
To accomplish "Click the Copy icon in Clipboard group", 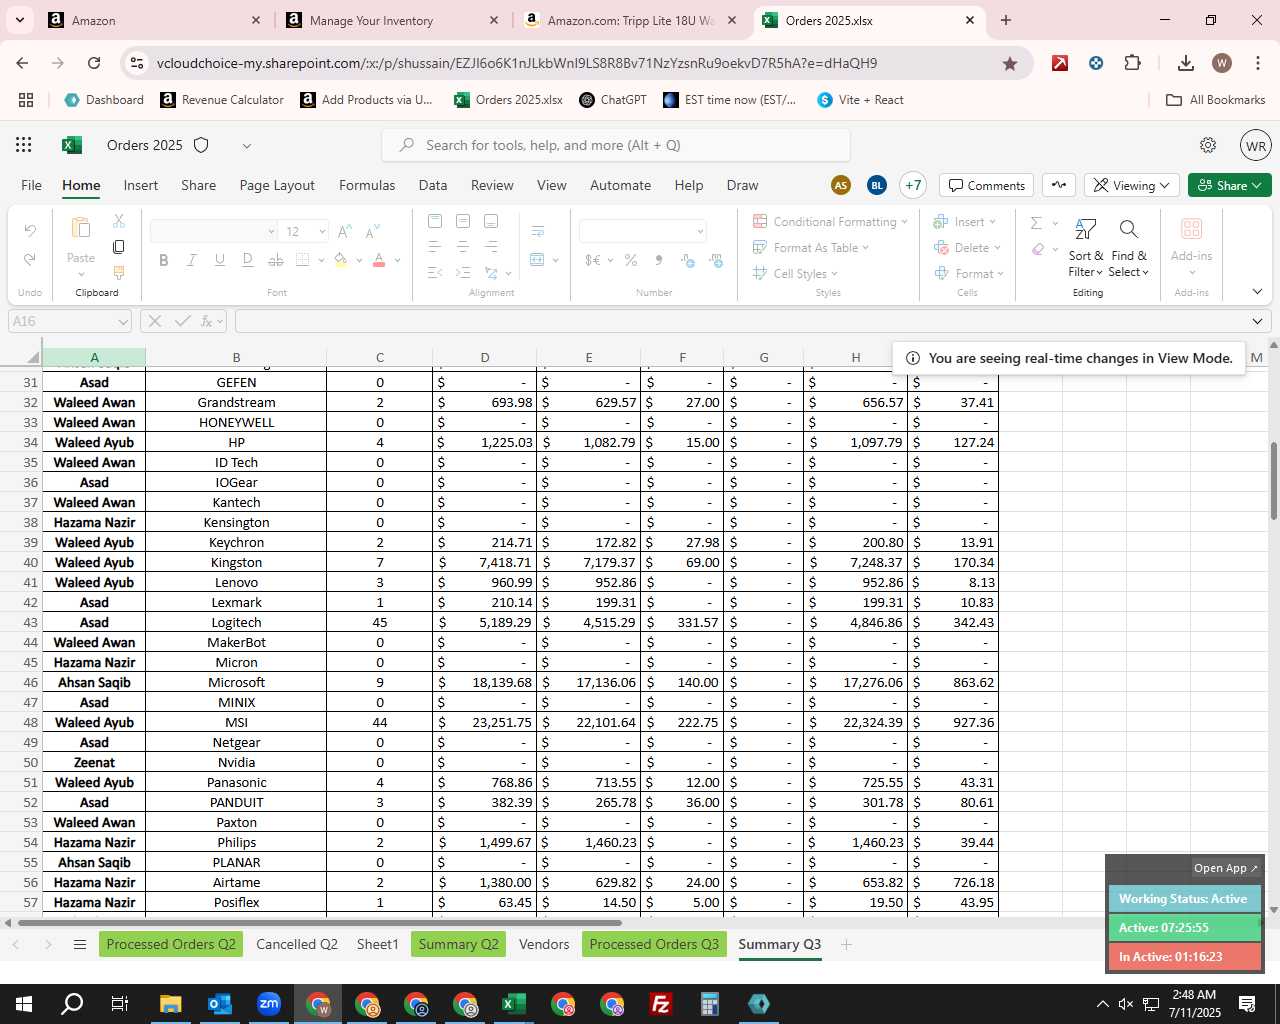I will coord(119,246).
